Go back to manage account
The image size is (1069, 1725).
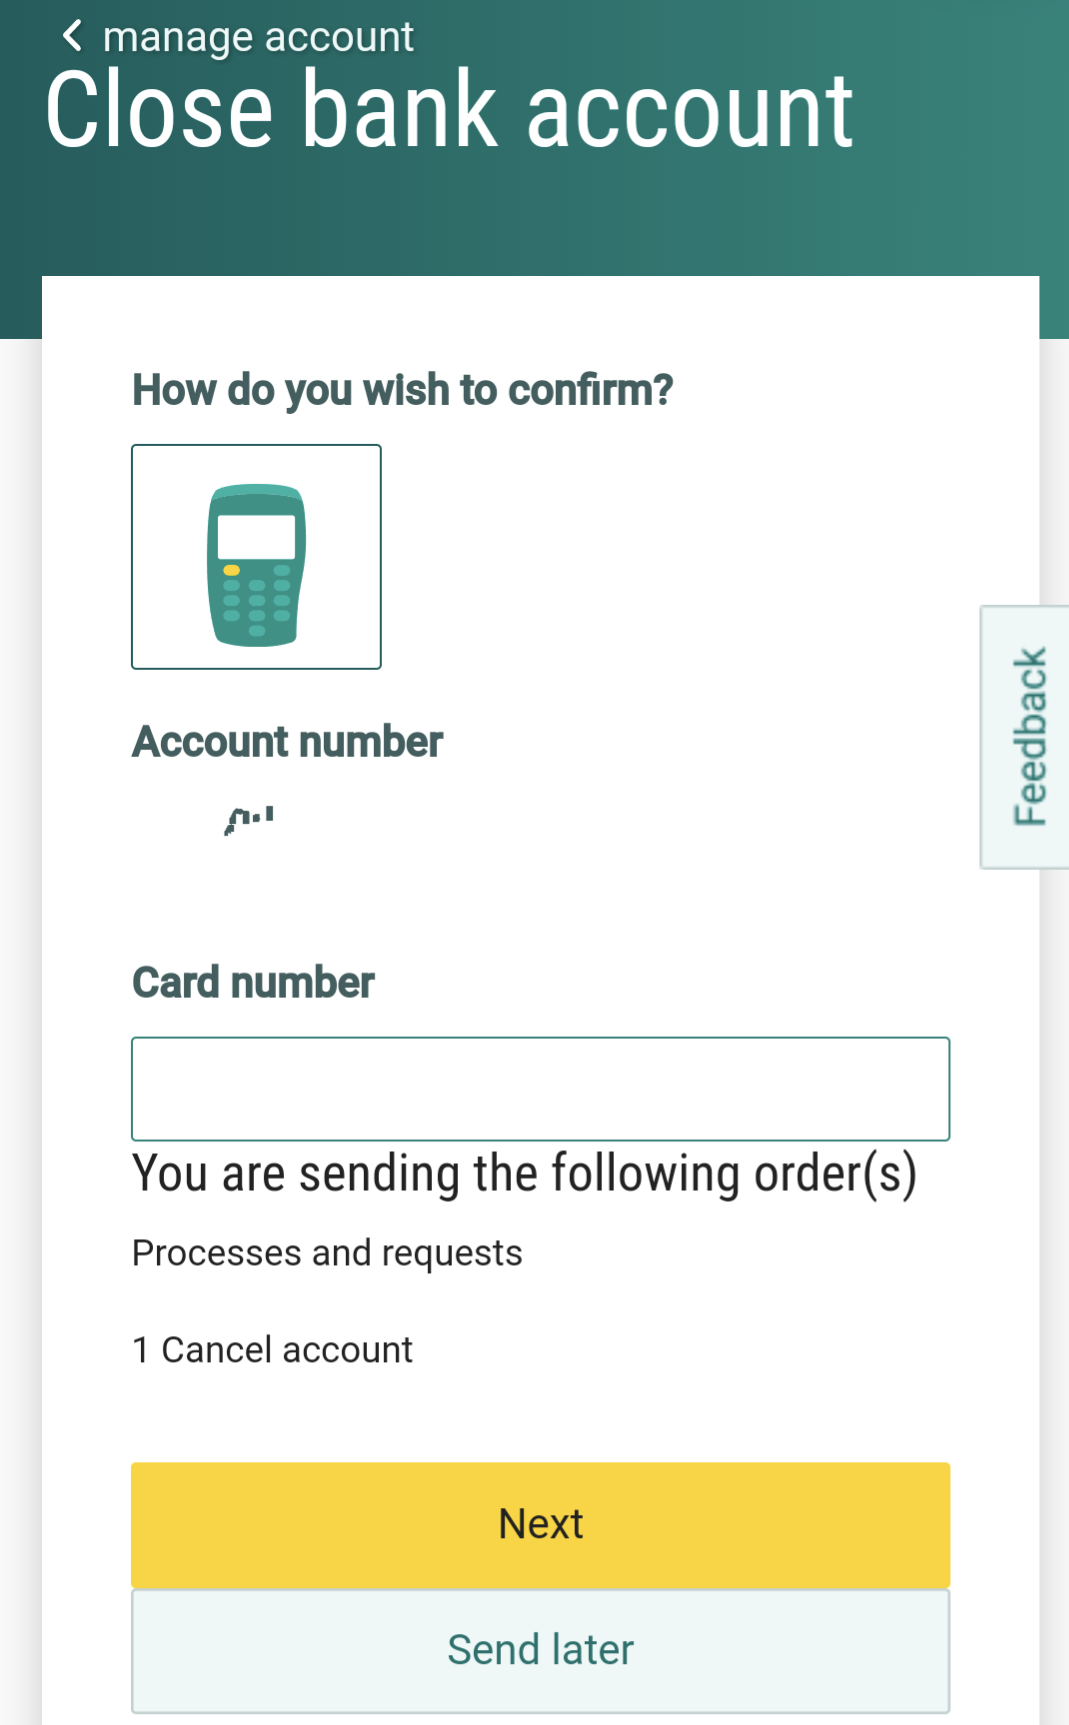(258, 37)
